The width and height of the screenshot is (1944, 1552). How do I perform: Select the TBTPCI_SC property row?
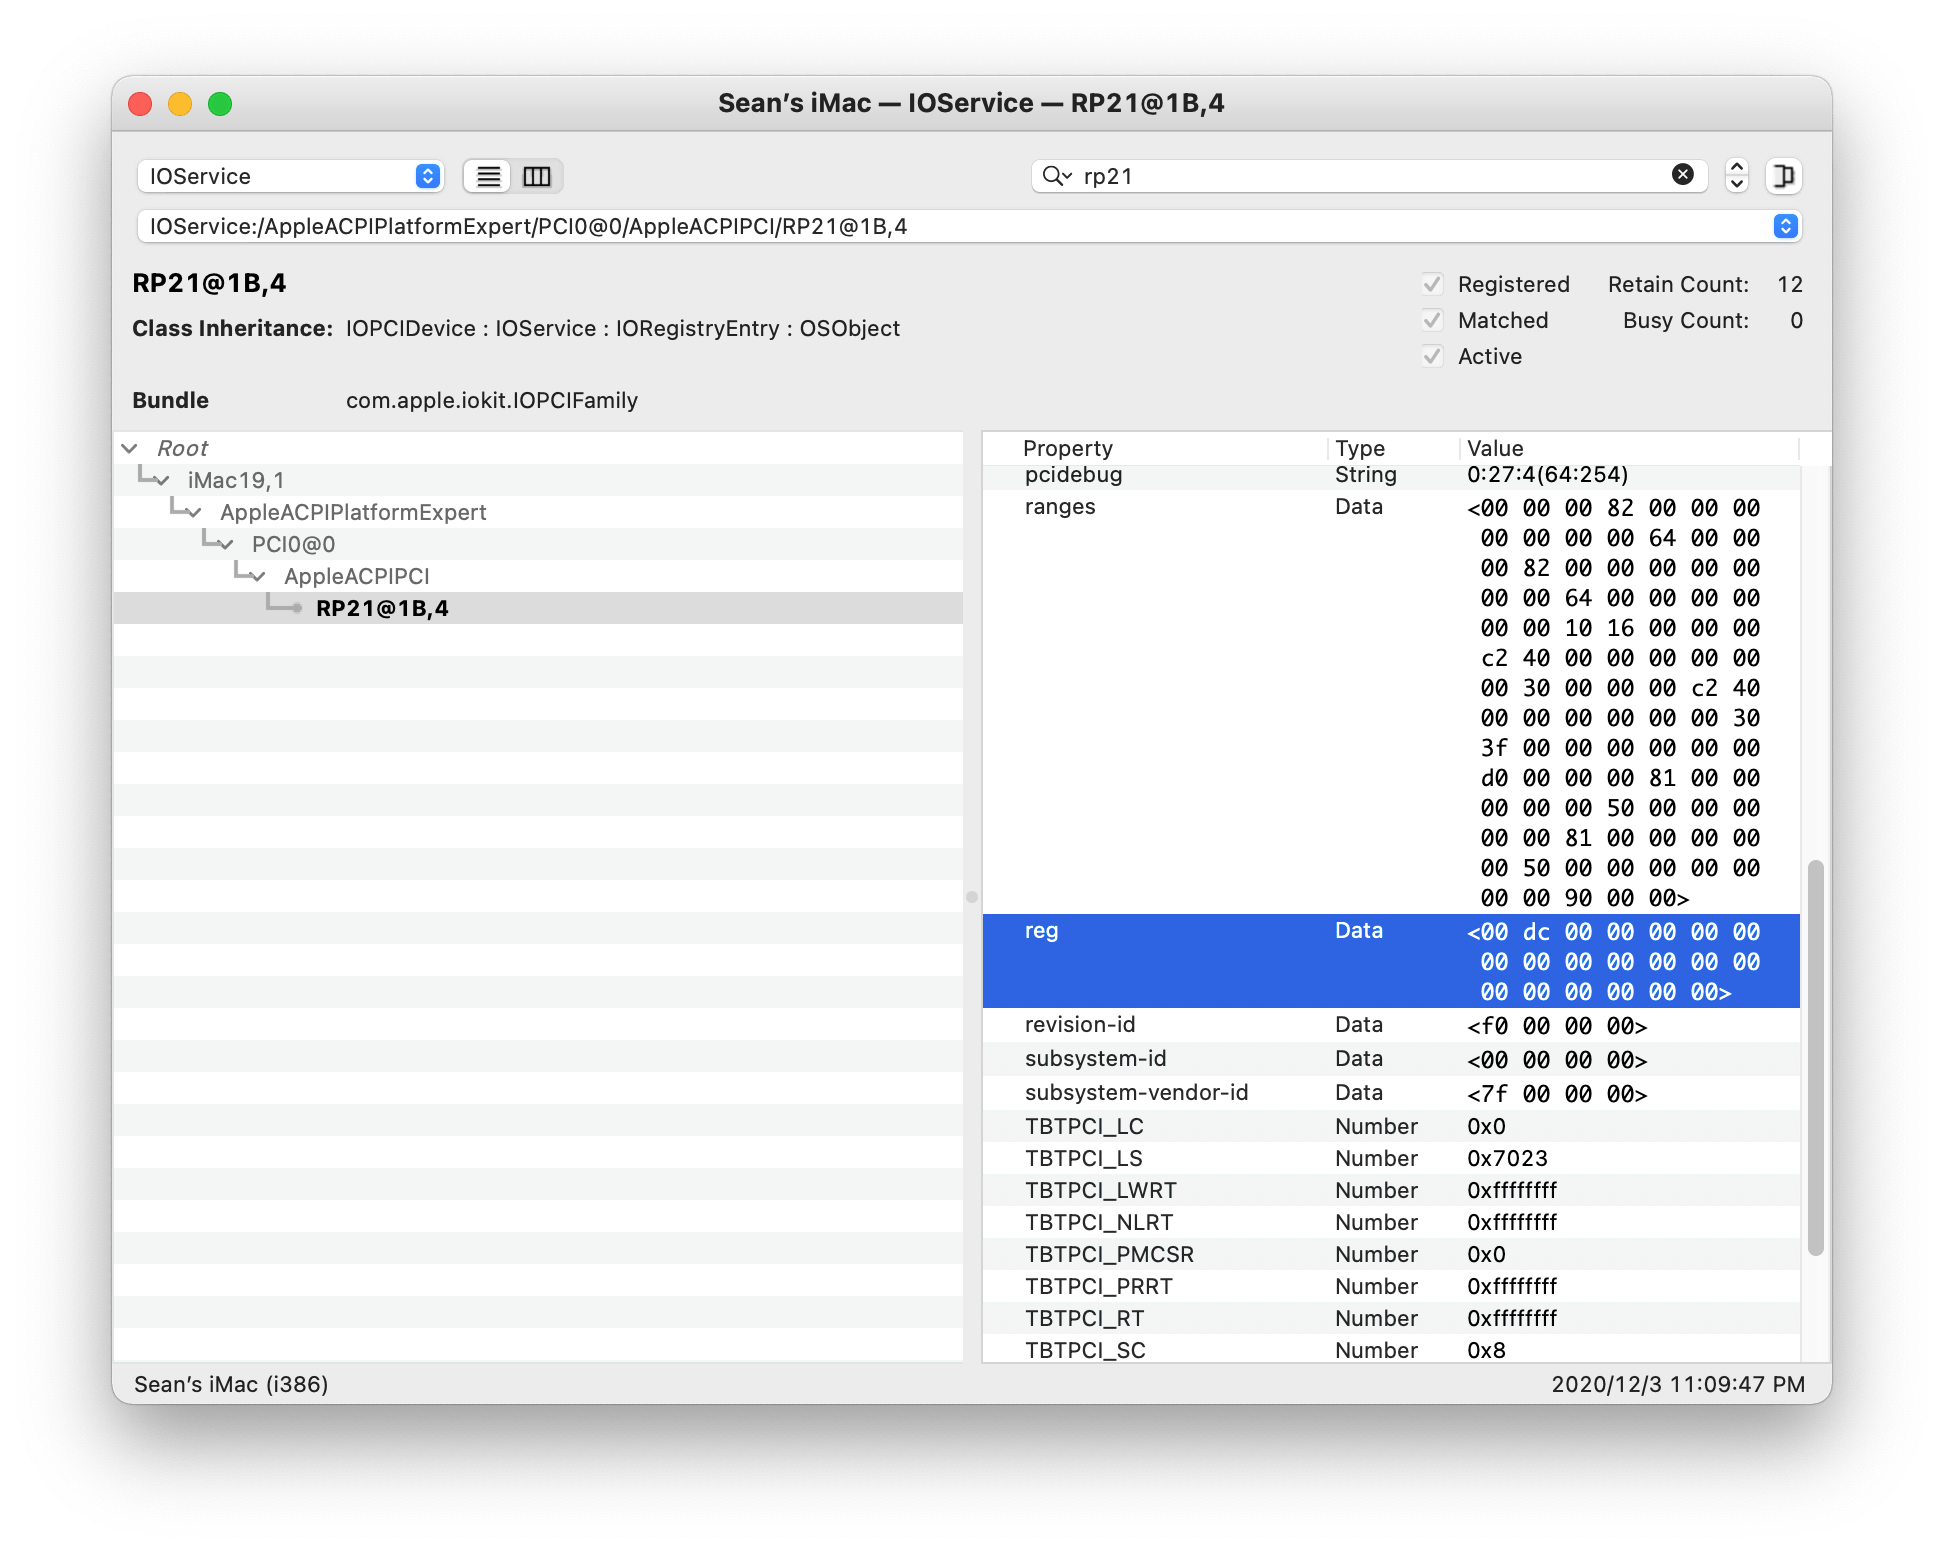[1391, 1348]
